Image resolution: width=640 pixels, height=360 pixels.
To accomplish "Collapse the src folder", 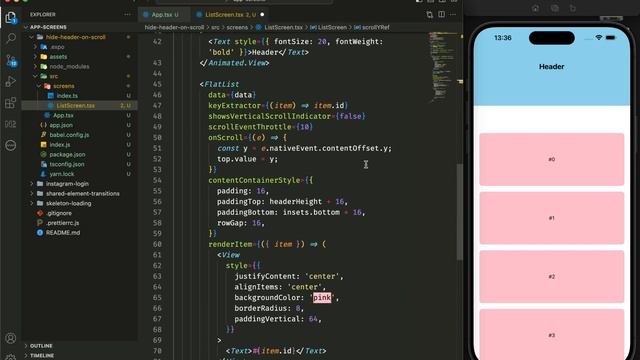I will pos(35,76).
